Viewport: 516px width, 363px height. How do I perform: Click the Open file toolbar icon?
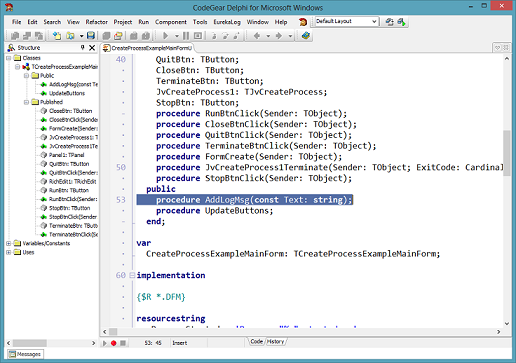click(x=70, y=35)
